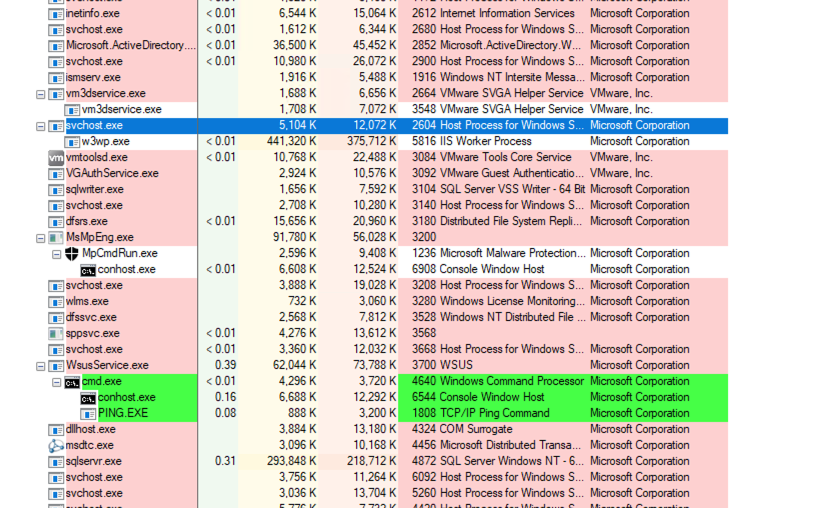Image resolution: width=822 pixels, height=508 pixels.
Task: Click the sqlwriter.exe process icon
Action: point(56,190)
